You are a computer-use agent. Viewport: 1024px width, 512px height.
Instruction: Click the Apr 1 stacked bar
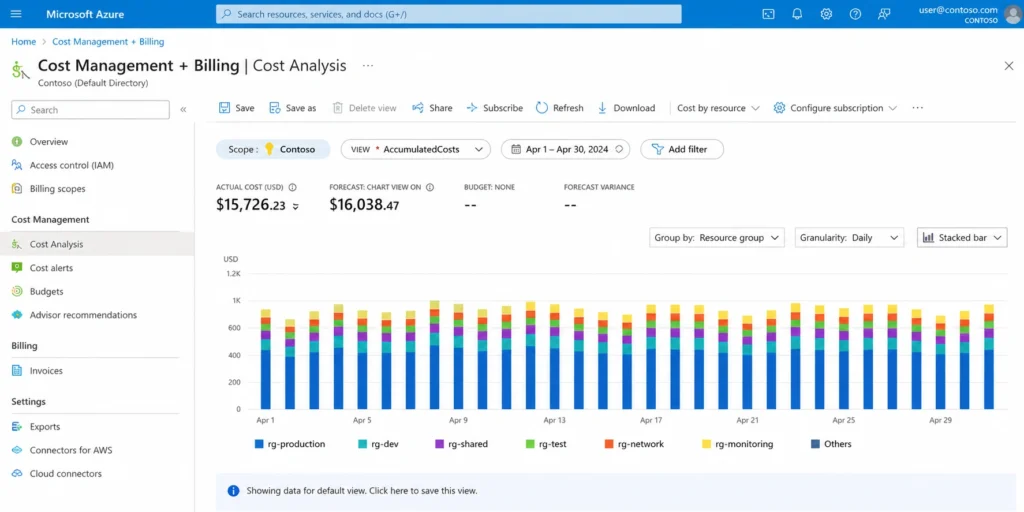pos(266,359)
